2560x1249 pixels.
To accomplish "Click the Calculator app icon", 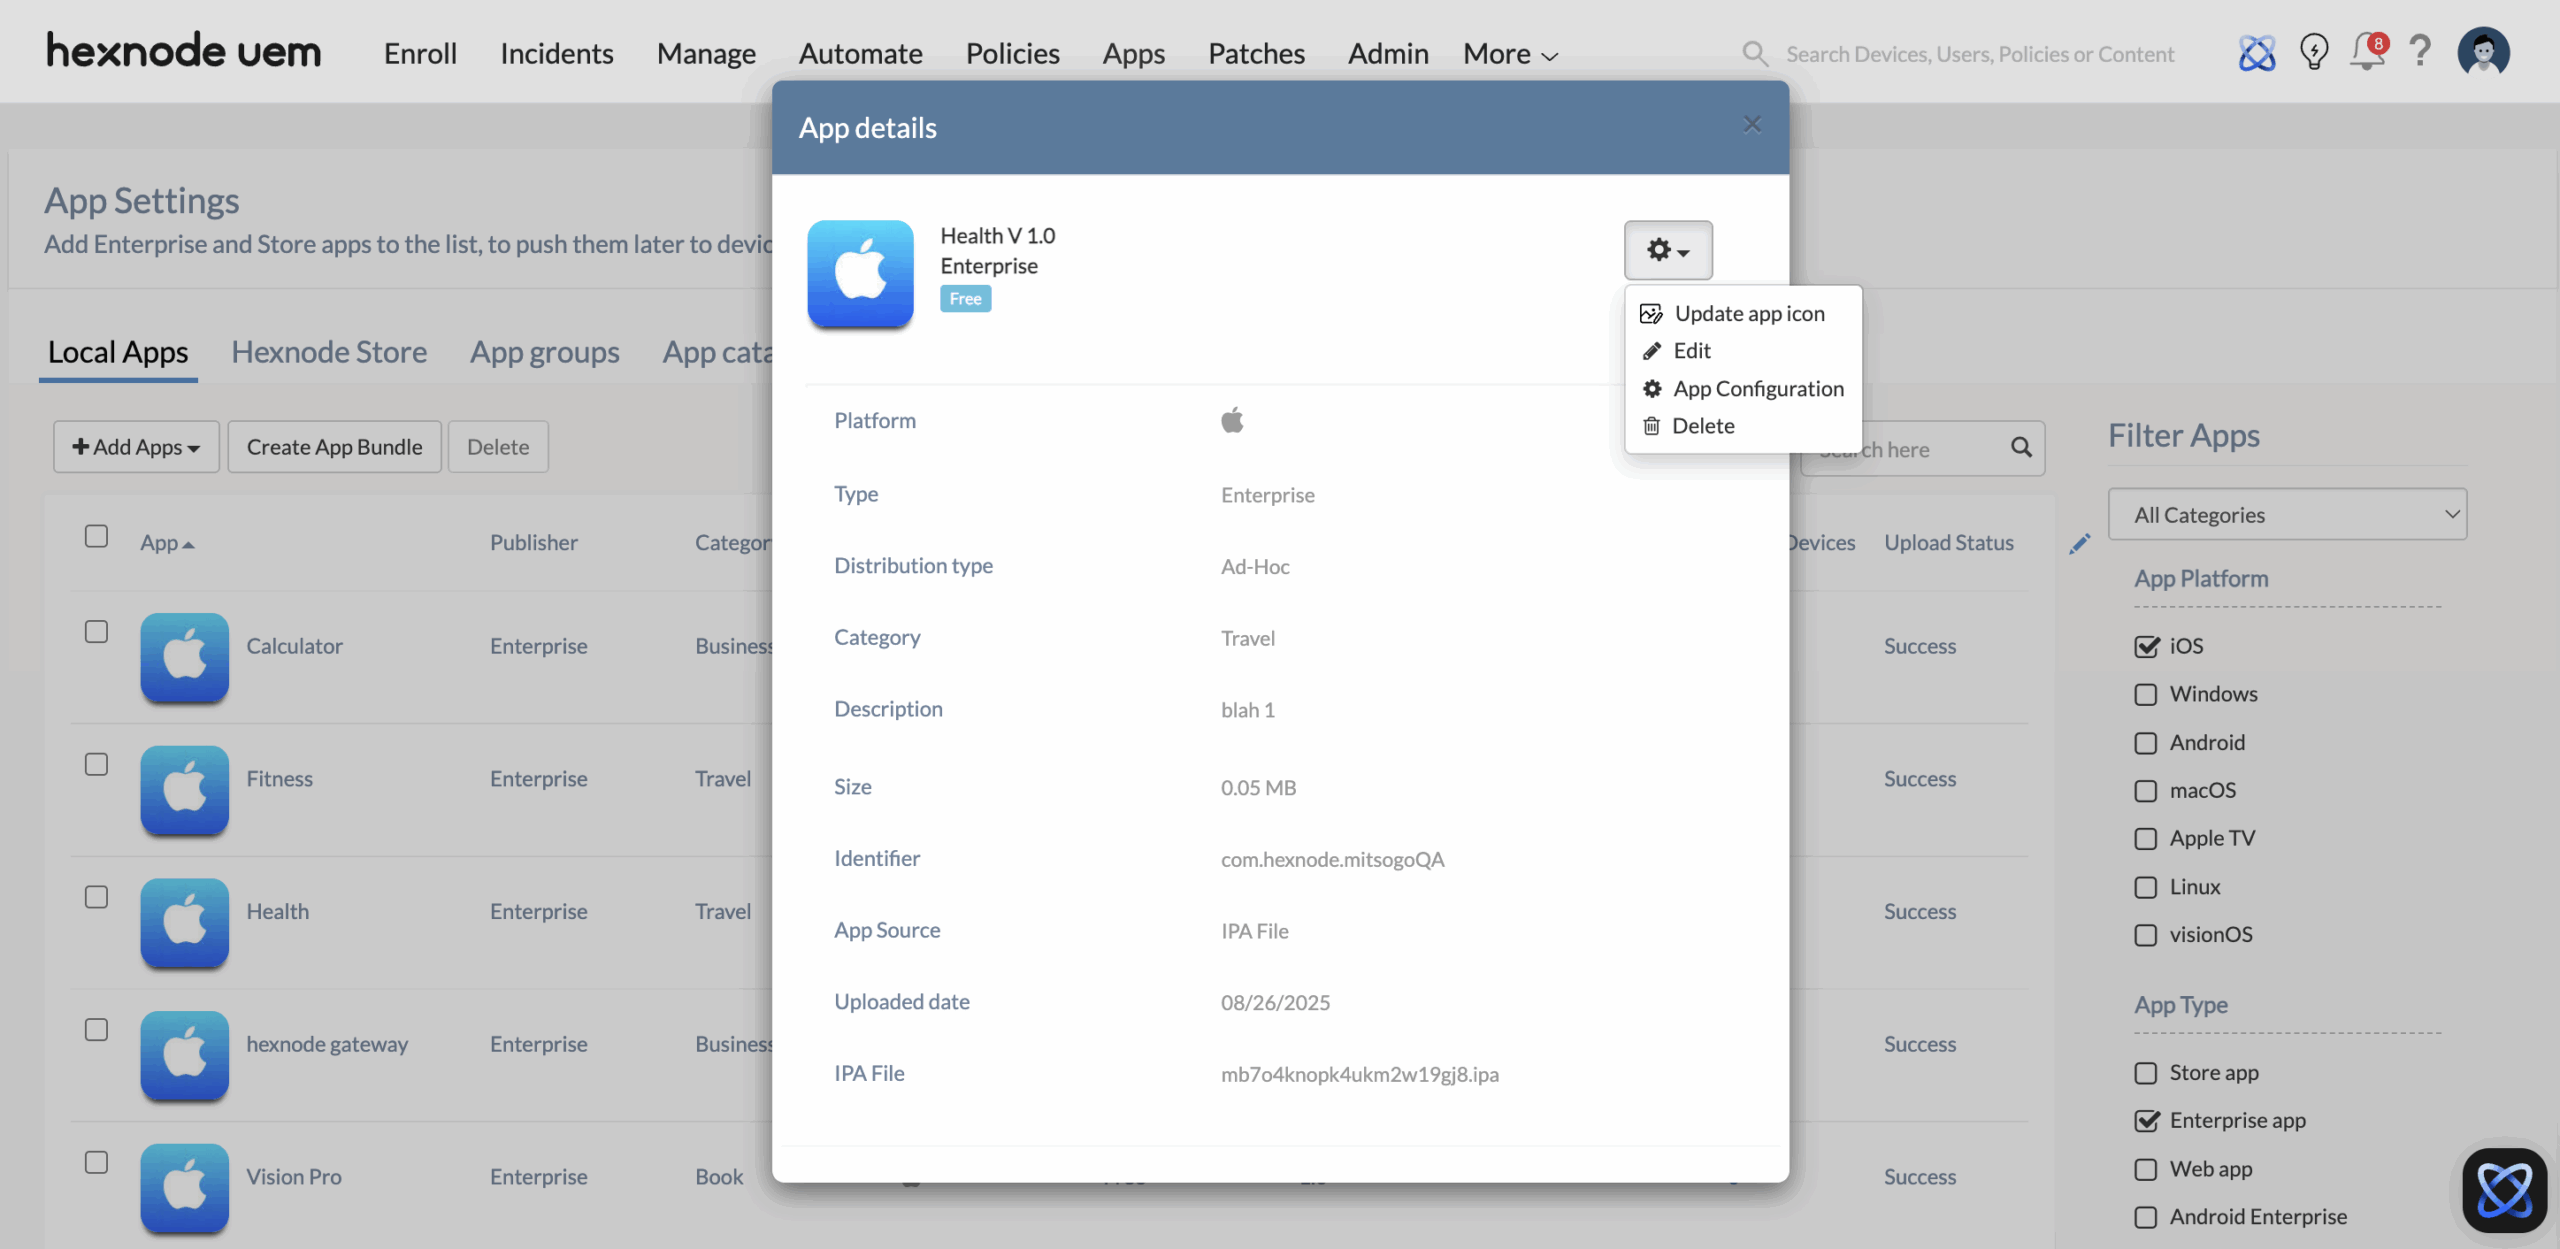I will [x=184, y=657].
